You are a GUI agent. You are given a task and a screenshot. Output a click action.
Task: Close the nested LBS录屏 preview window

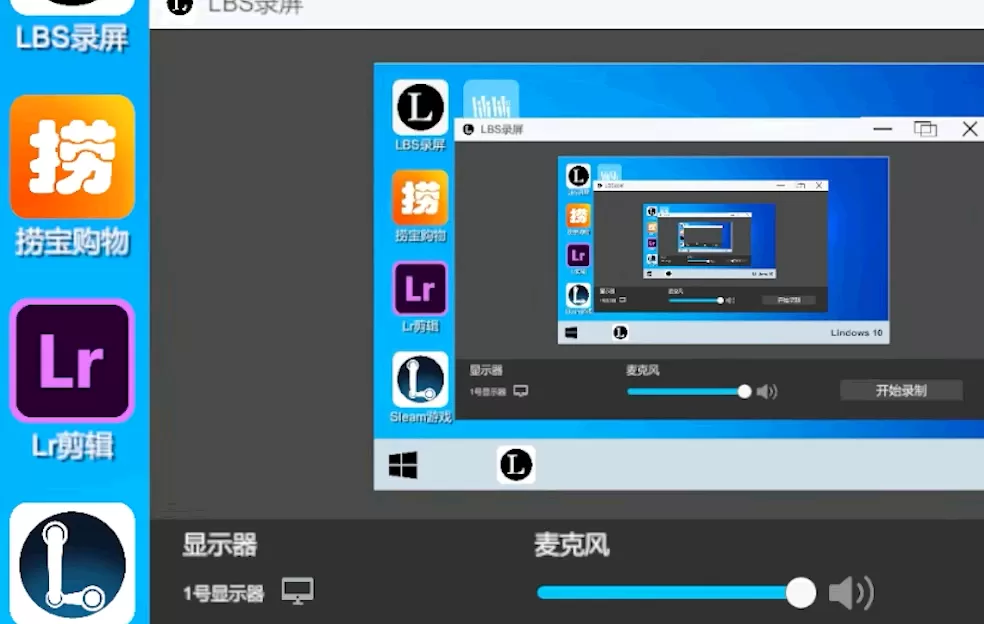pos(970,129)
